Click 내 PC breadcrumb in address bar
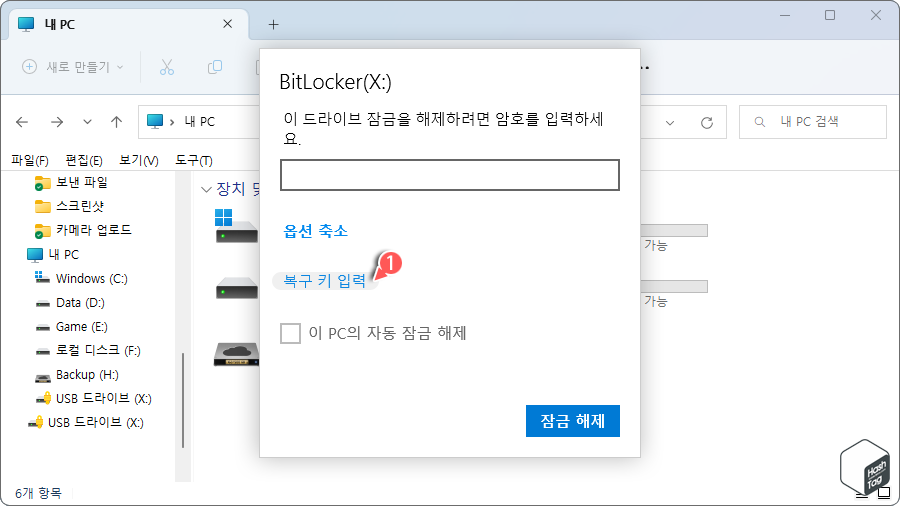This screenshot has height=506, width=900. tap(200, 122)
